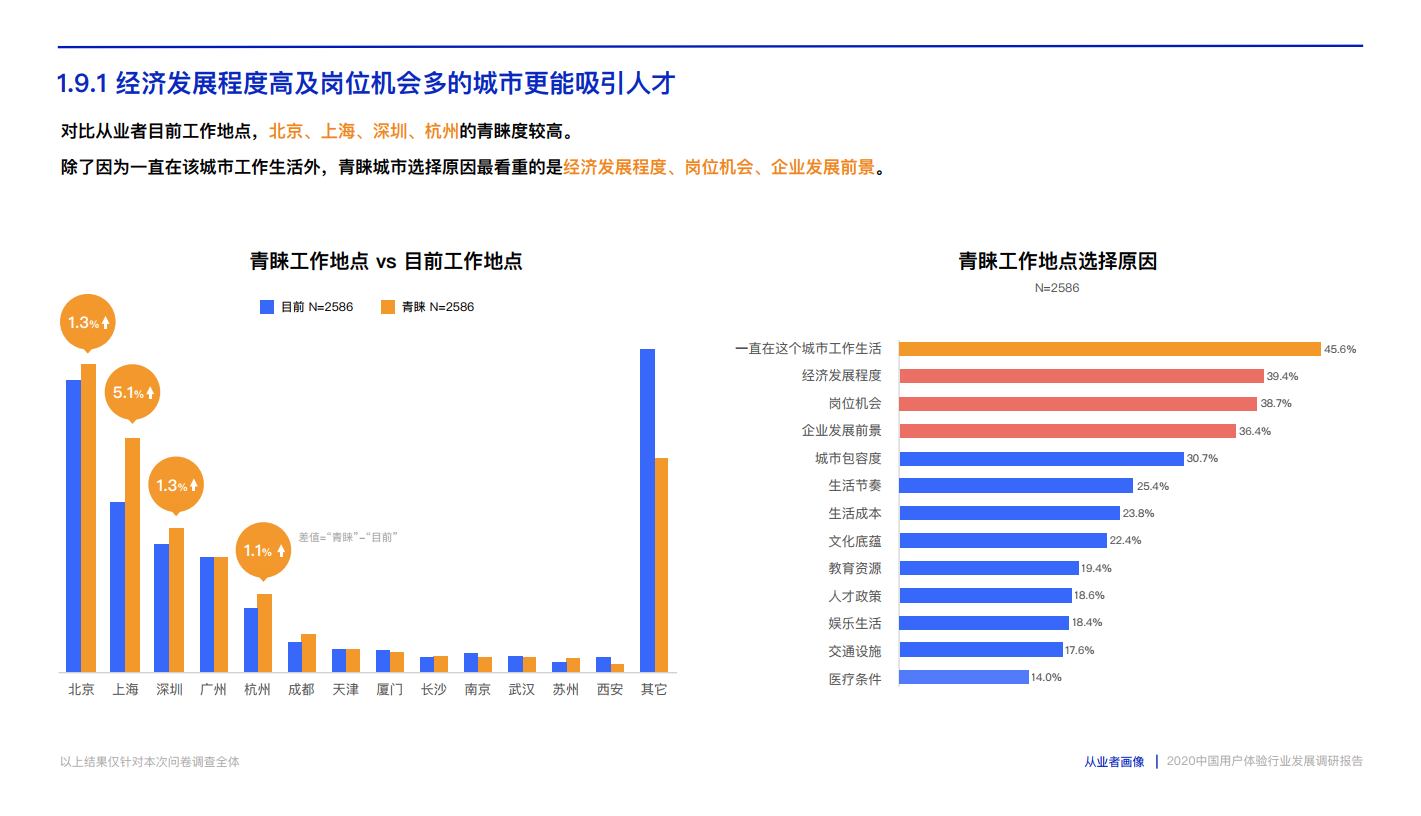Click the blue 目前 legend swatch
Screen dimensions: 1421x816
tap(267, 307)
